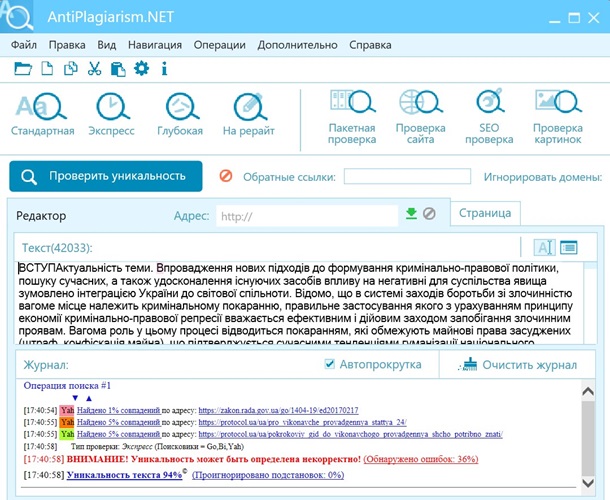Open SEO проверка tool
Screen dimensions: 610x500
click(489, 117)
